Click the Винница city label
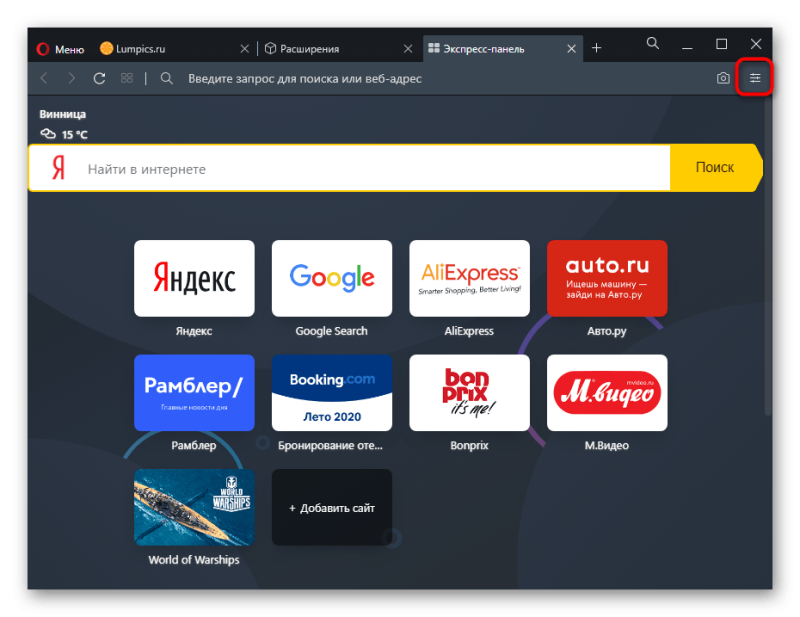Screen dimensions: 800x617 [62, 114]
